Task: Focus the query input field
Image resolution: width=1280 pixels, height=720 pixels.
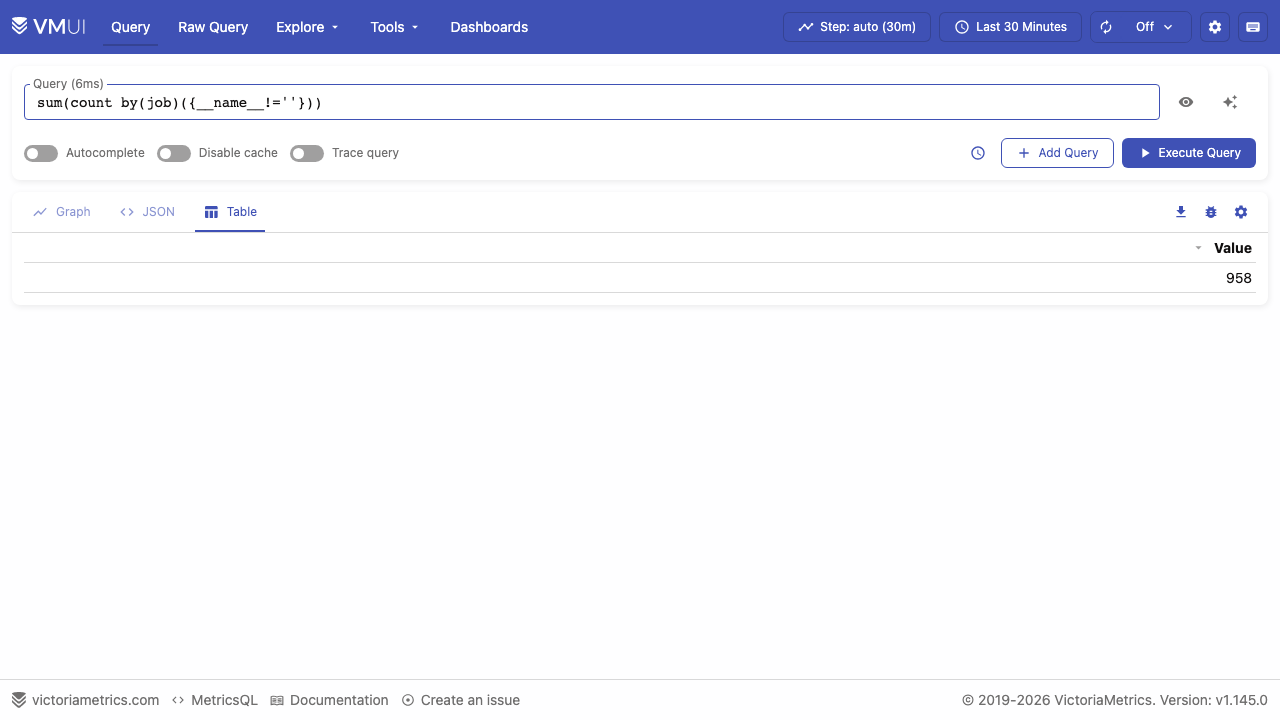Action: [592, 102]
